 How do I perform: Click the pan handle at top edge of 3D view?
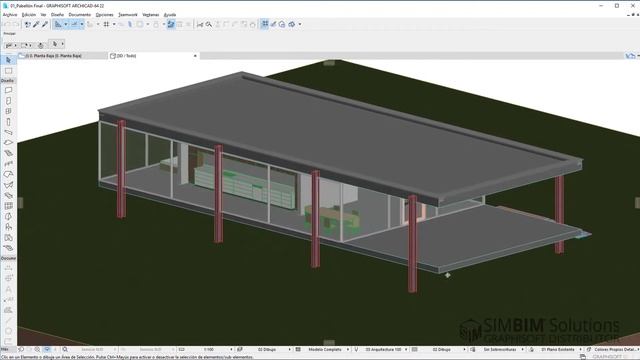[x=329, y=63]
